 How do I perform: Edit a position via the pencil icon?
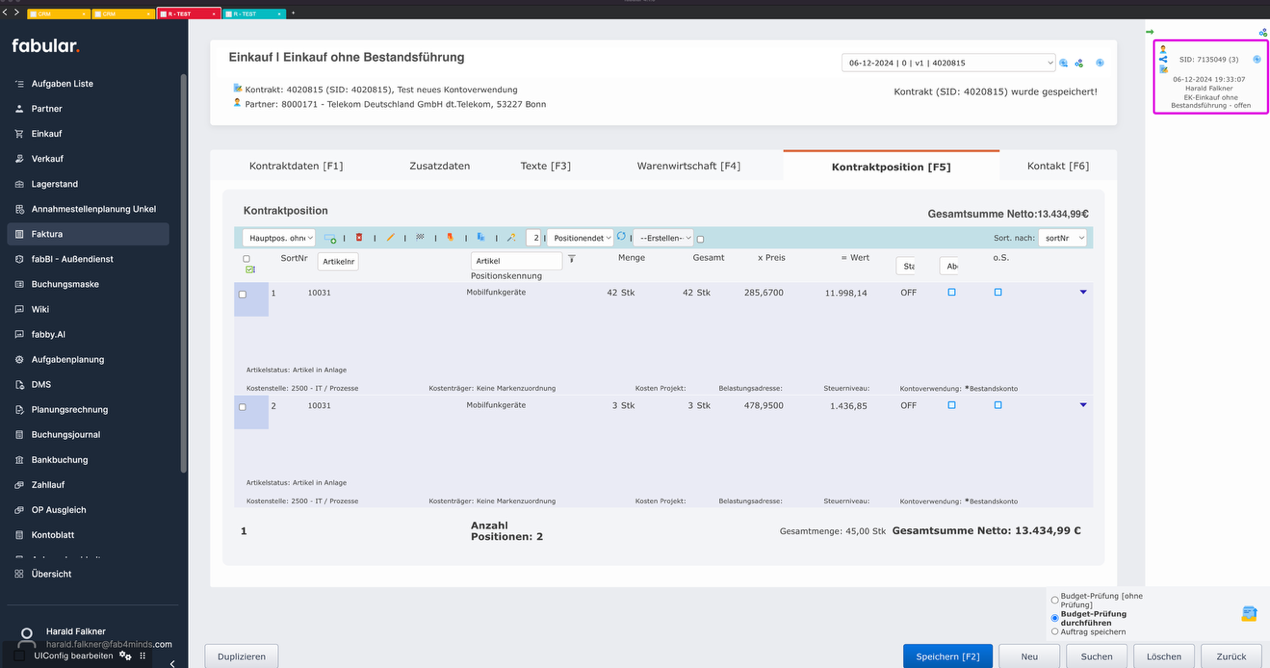391,238
